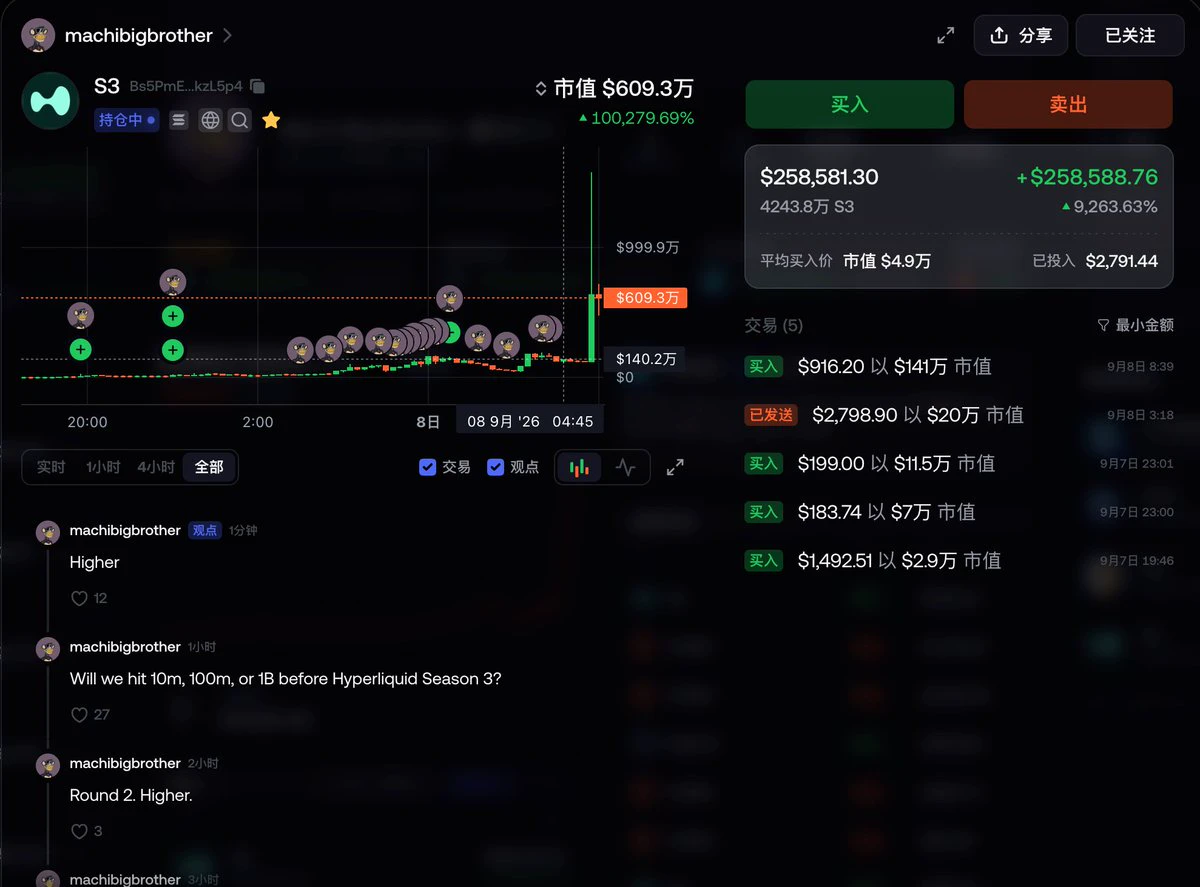Select the 全部 timeframe tab
1200x887 pixels.
(209, 467)
